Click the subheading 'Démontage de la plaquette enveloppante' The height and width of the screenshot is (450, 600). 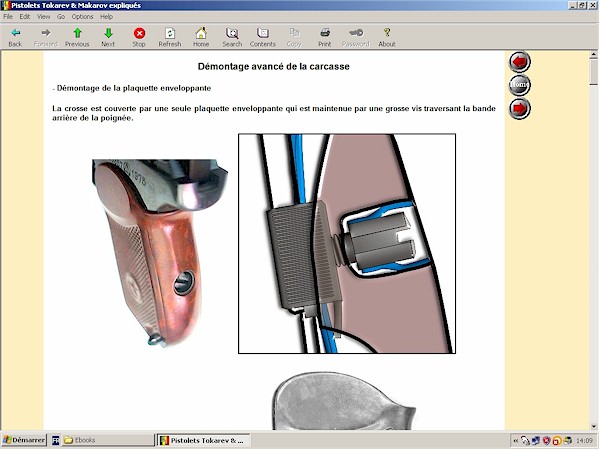click(x=134, y=88)
